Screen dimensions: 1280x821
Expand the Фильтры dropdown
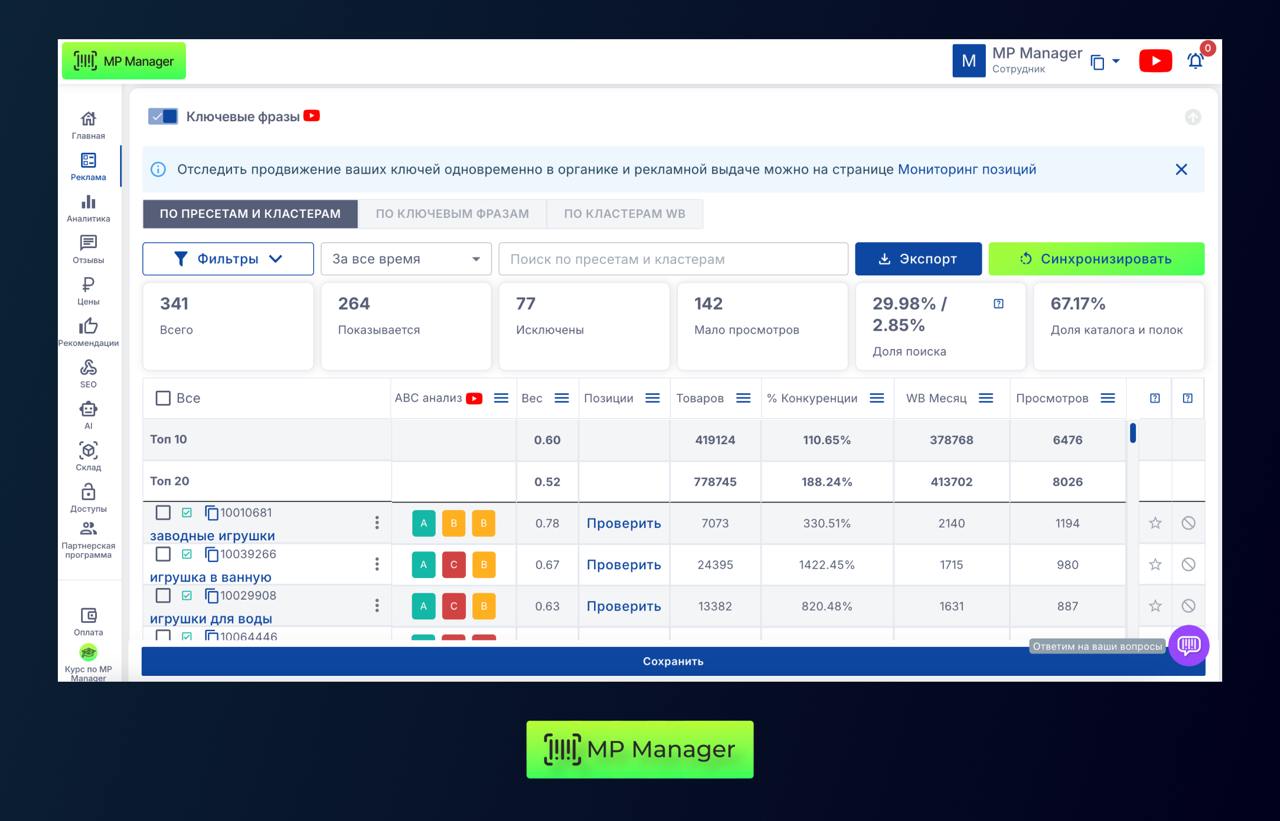point(228,259)
